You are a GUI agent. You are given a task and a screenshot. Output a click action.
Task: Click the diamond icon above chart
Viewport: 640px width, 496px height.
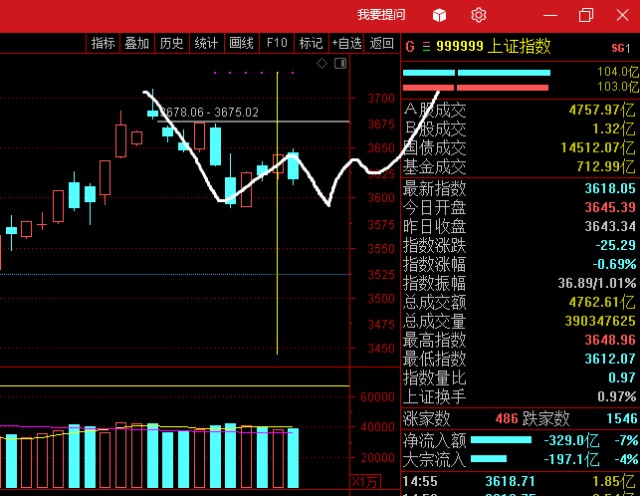322,63
